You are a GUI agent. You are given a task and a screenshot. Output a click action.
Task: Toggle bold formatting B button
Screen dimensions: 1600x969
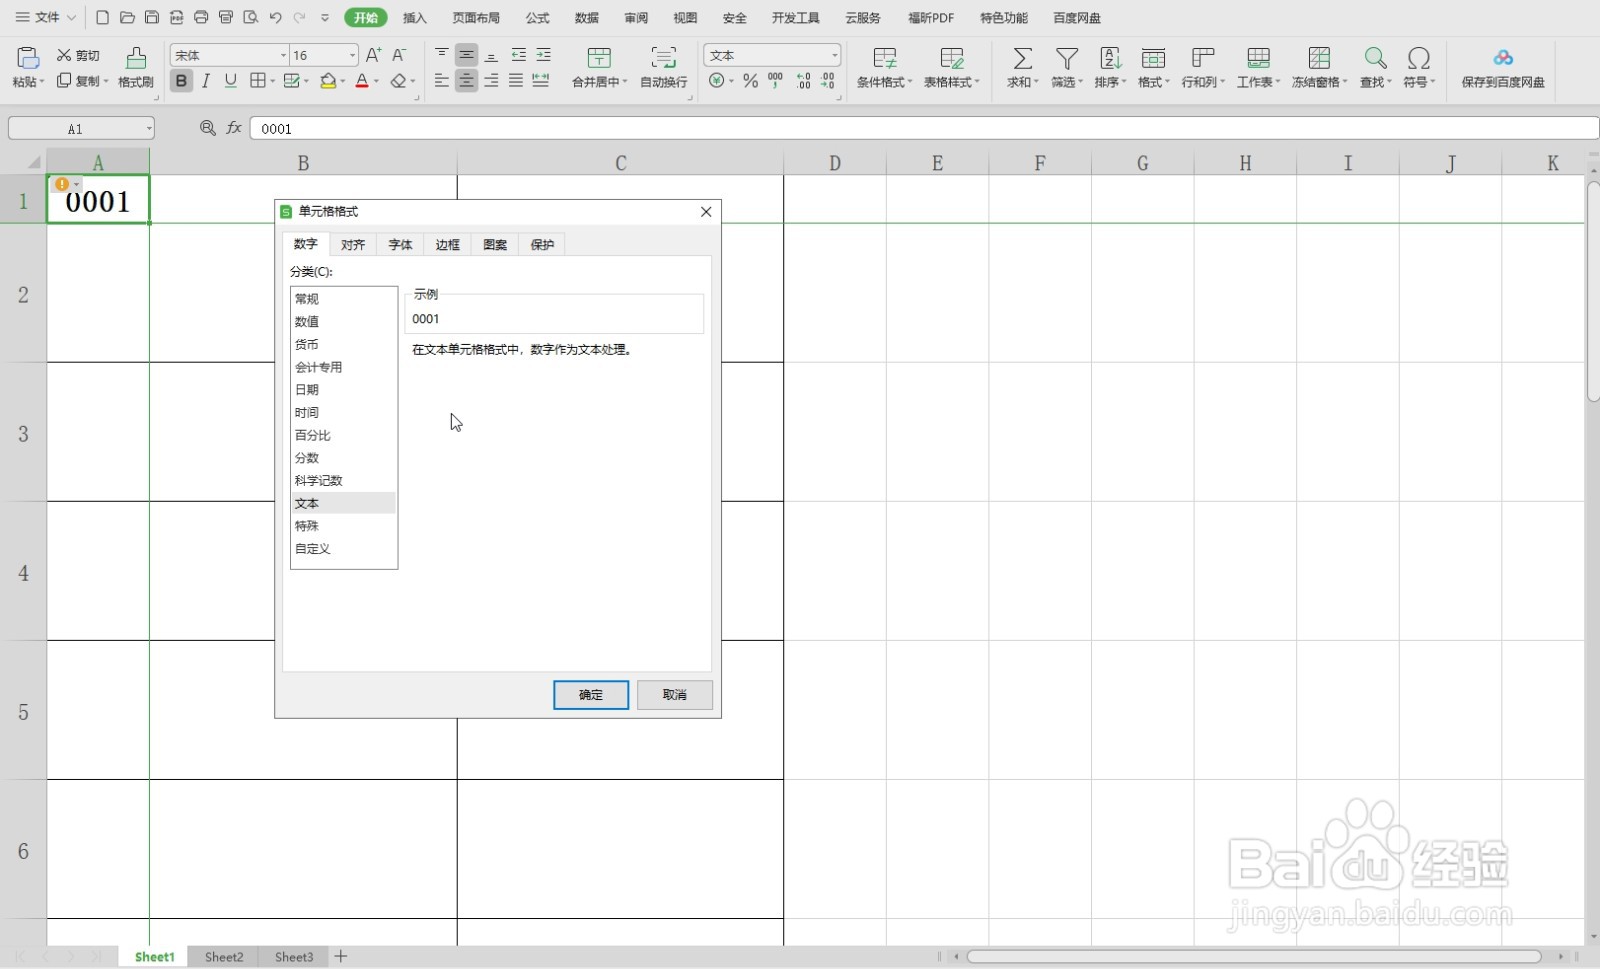[181, 81]
